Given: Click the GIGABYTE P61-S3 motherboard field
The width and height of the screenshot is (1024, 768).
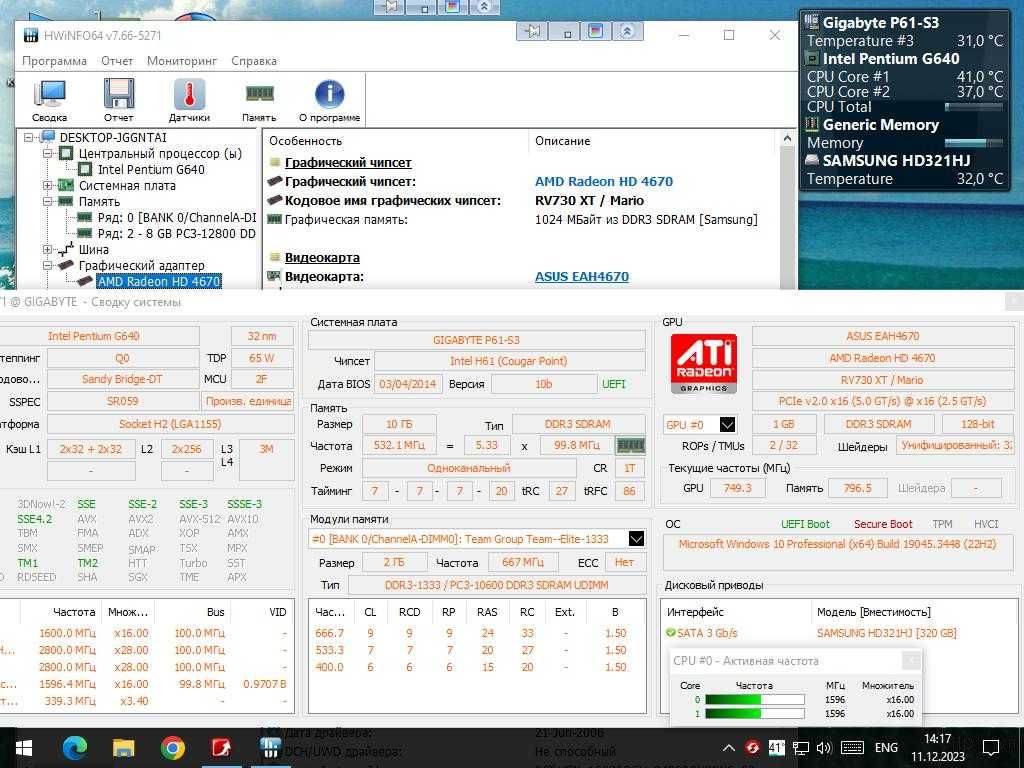Looking at the screenshot, I should 476,340.
